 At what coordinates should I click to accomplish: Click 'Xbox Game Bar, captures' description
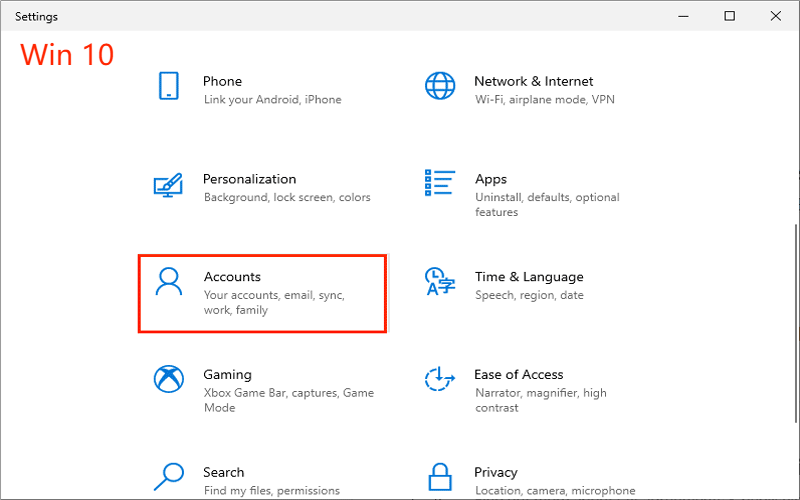pyautogui.click(x=289, y=400)
